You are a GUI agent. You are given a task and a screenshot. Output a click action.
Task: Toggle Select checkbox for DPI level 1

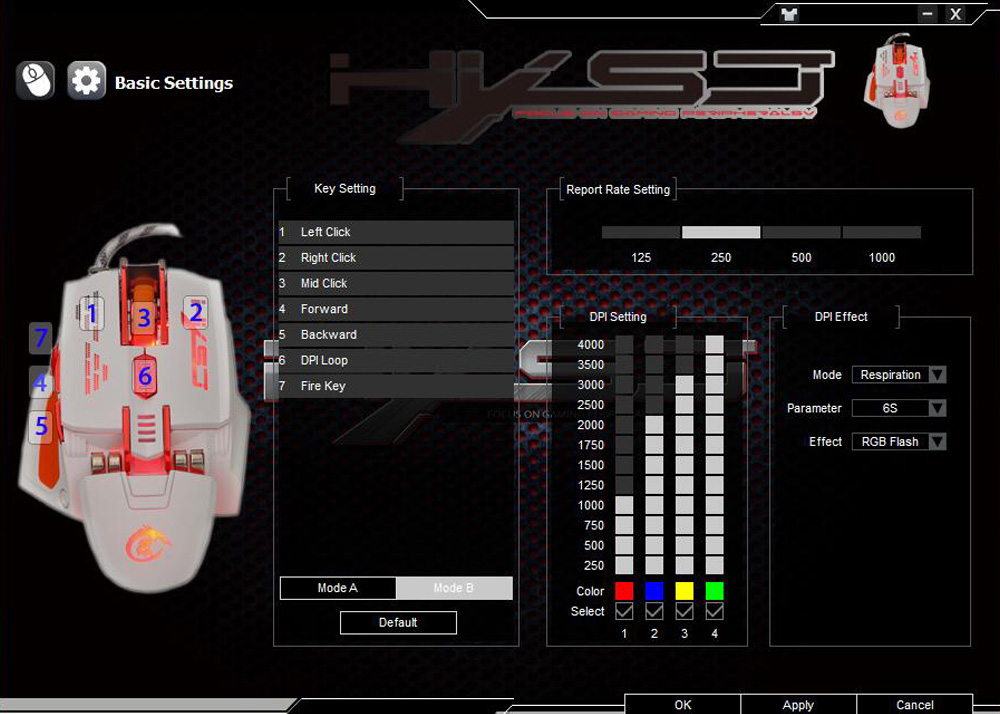pos(624,611)
